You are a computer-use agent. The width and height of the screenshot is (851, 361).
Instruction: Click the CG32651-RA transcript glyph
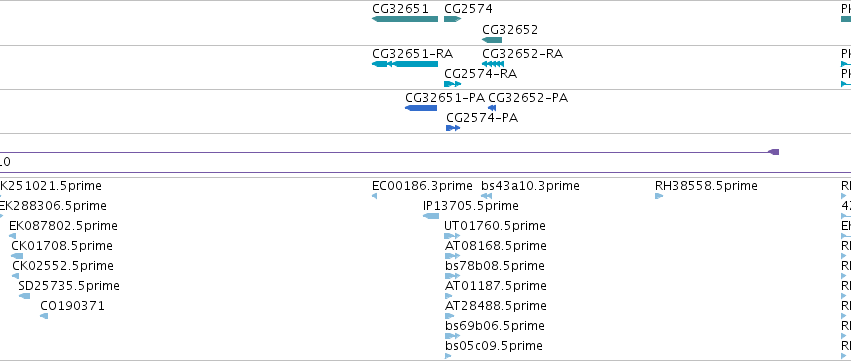click(x=405, y=64)
